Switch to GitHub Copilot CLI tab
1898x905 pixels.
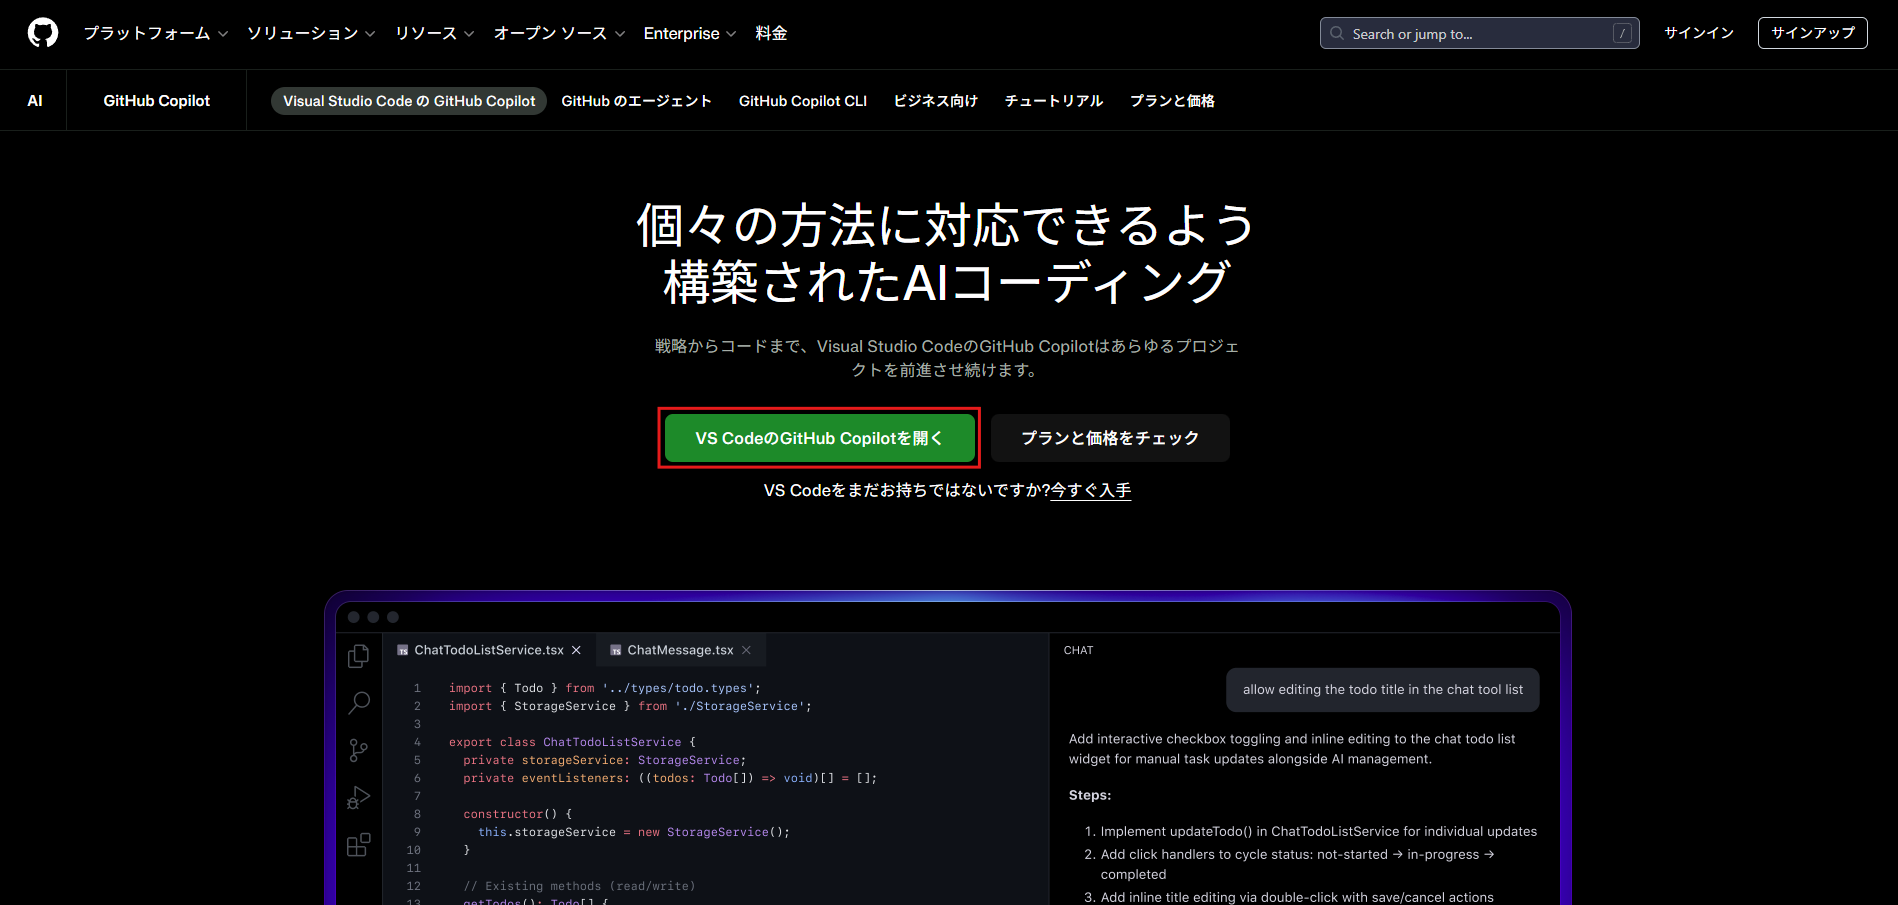click(x=802, y=101)
